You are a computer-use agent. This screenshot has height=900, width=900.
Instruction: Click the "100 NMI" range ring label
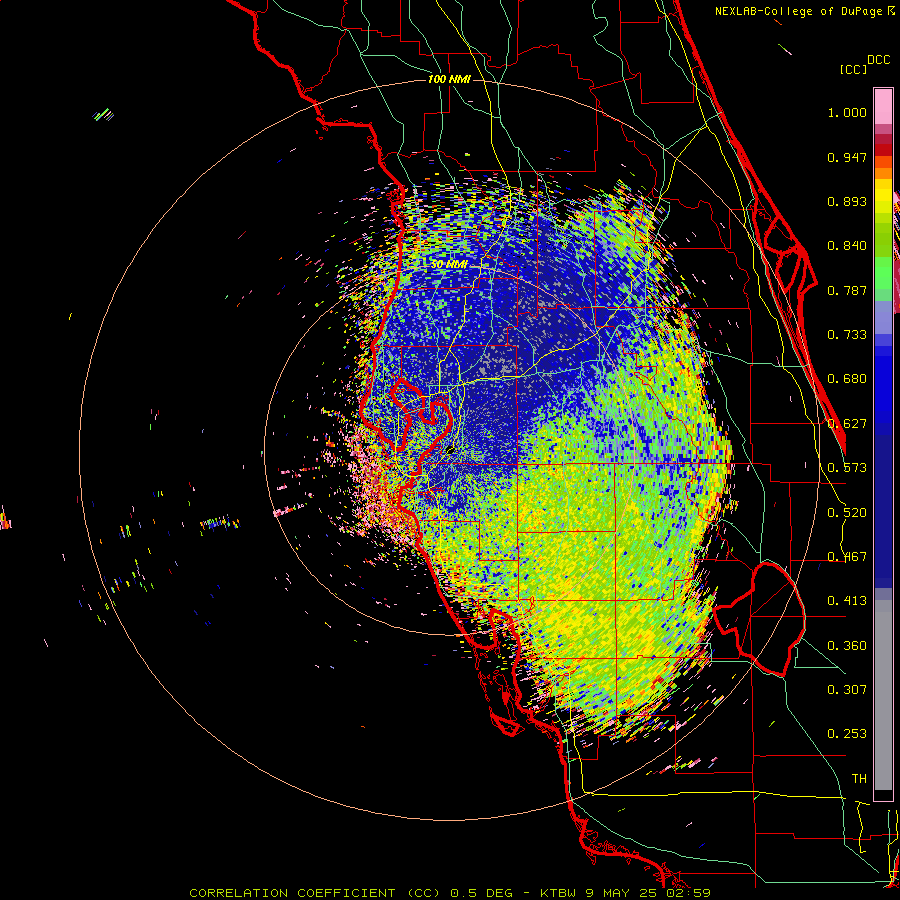tap(449, 79)
